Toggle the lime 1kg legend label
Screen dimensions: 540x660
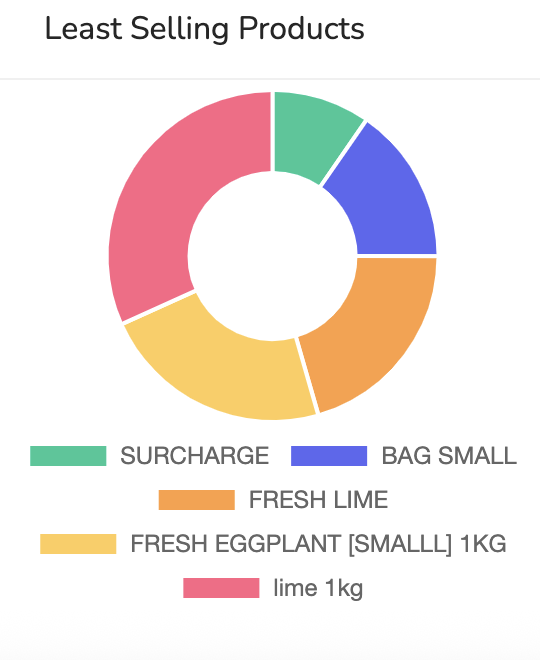point(318,588)
